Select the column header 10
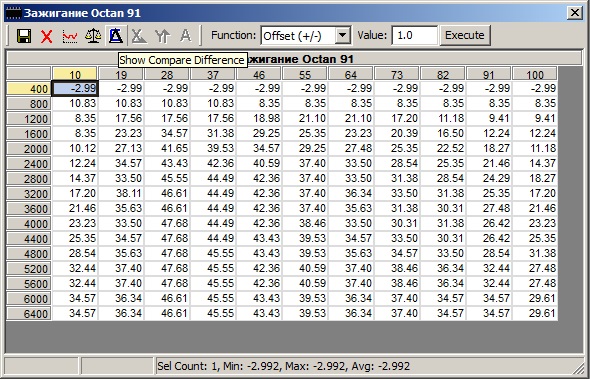Image resolution: width=590 pixels, height=380 pixels. [x=75, y=74]
